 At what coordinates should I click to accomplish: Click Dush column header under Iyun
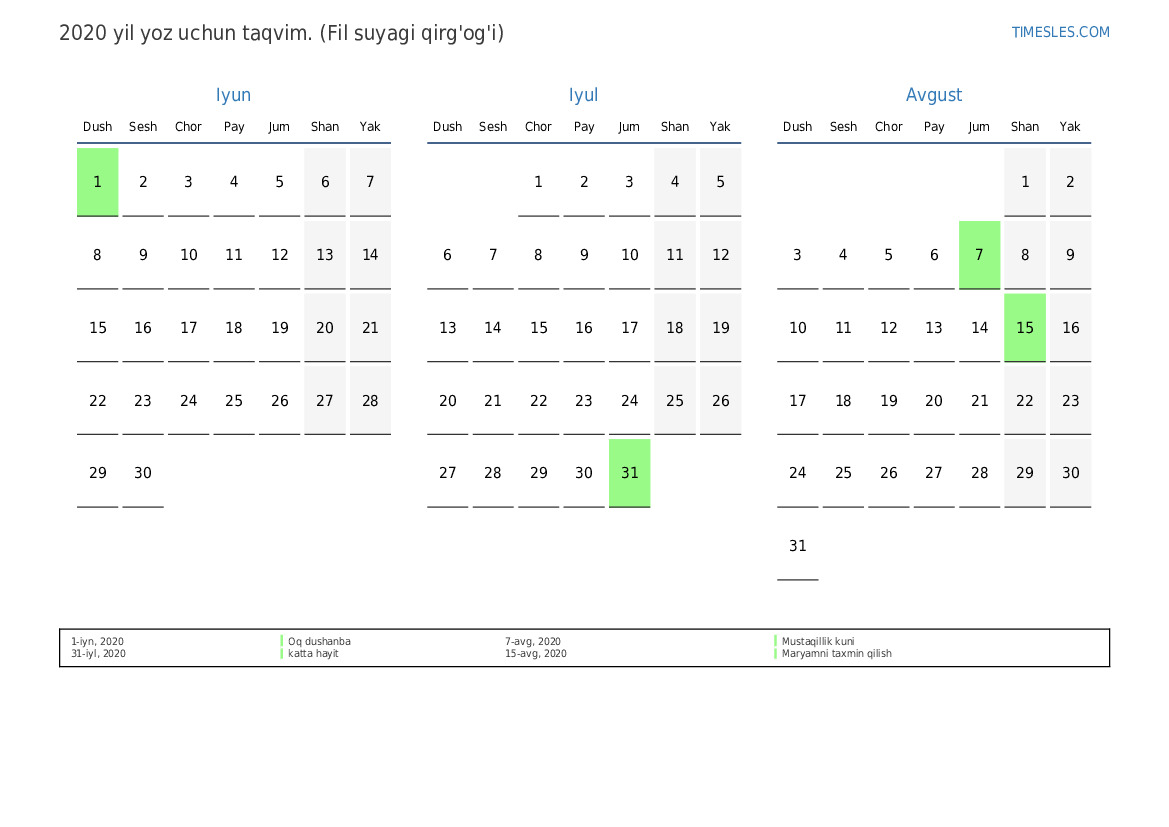(x=98, y=127)
